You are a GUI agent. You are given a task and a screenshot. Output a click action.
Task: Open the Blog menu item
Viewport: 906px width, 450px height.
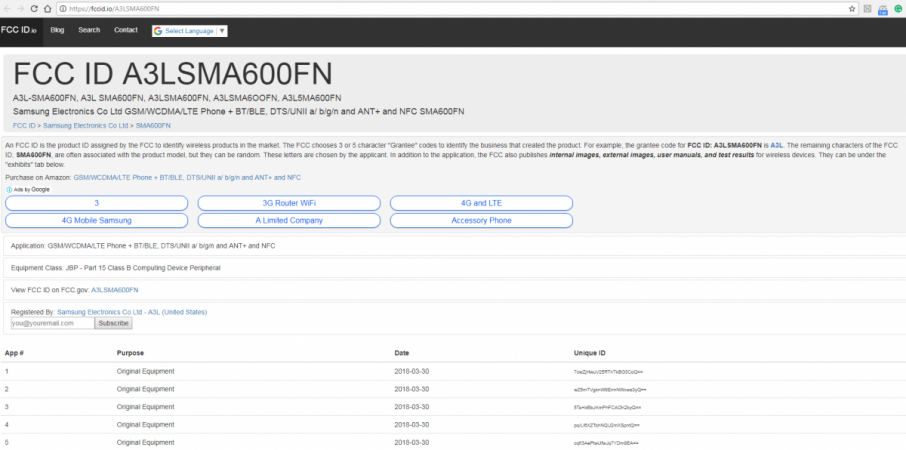point(57,30)
